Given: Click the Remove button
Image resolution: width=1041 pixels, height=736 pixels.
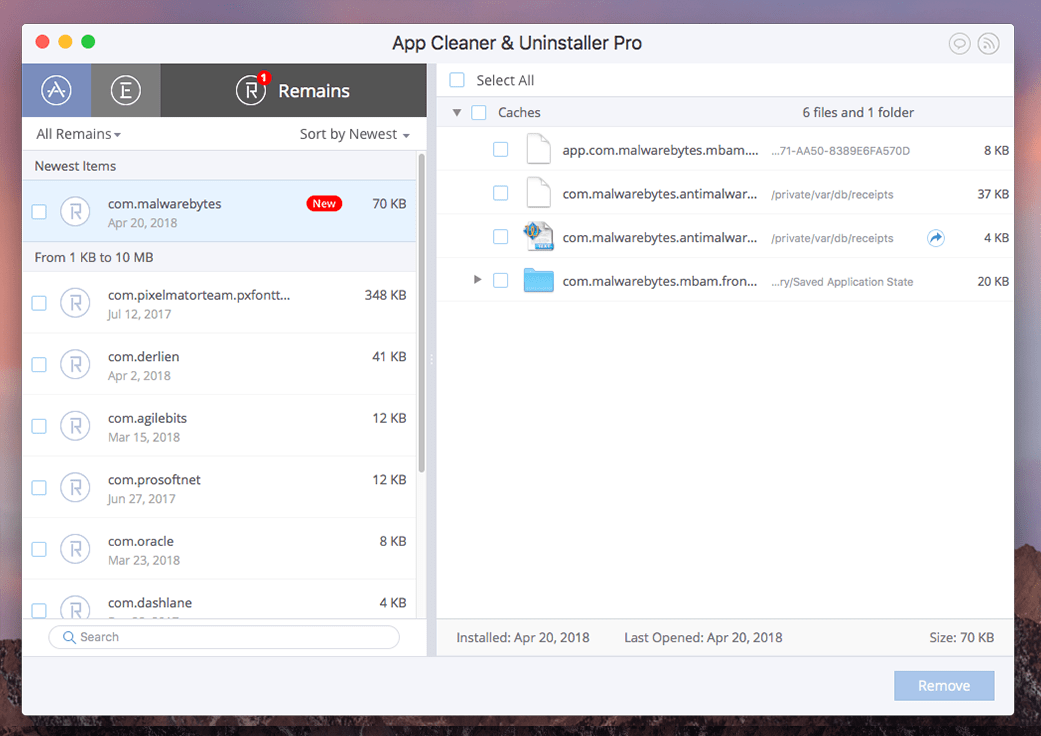Looking at the screenshot, I should point(943,685).
